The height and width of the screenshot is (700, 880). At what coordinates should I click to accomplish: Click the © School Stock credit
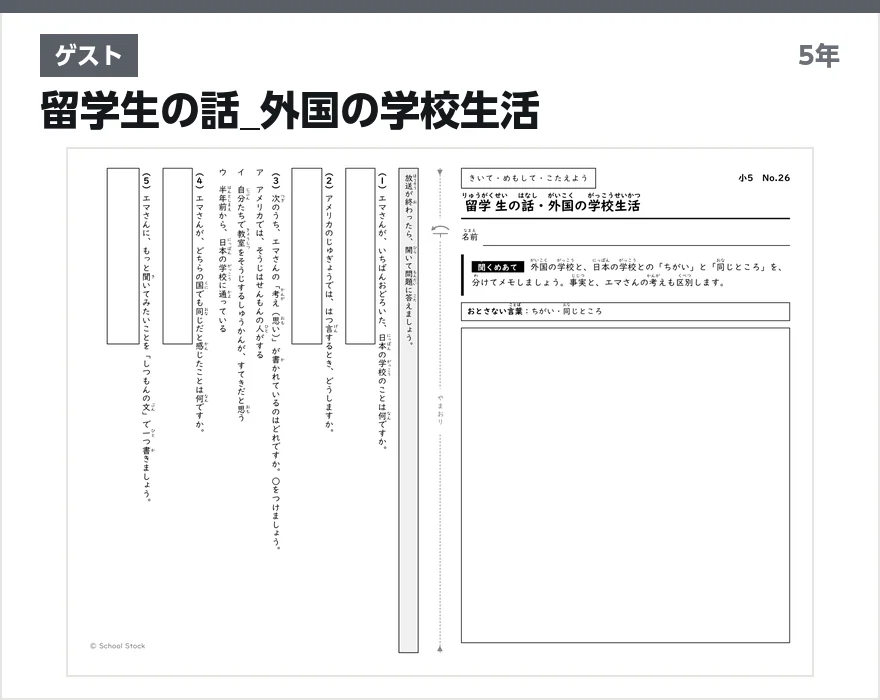point(117,646)
